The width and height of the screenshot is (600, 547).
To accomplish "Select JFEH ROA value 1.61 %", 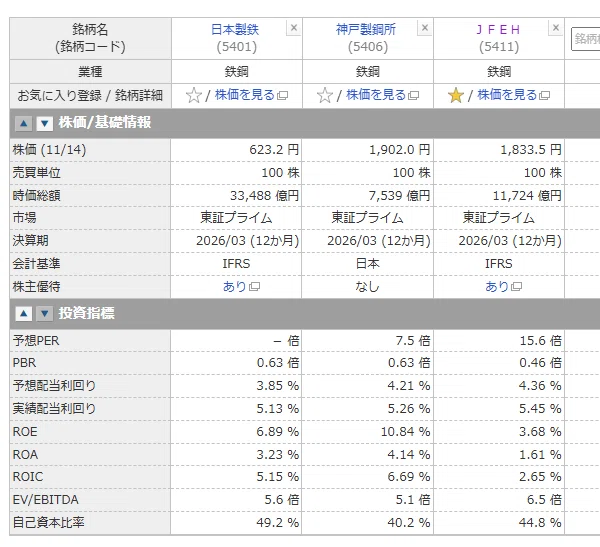I will click(540, 454).
